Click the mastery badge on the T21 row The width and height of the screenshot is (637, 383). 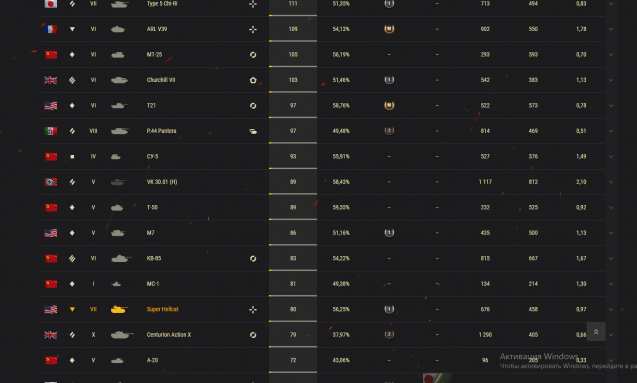tap(389, 106)
